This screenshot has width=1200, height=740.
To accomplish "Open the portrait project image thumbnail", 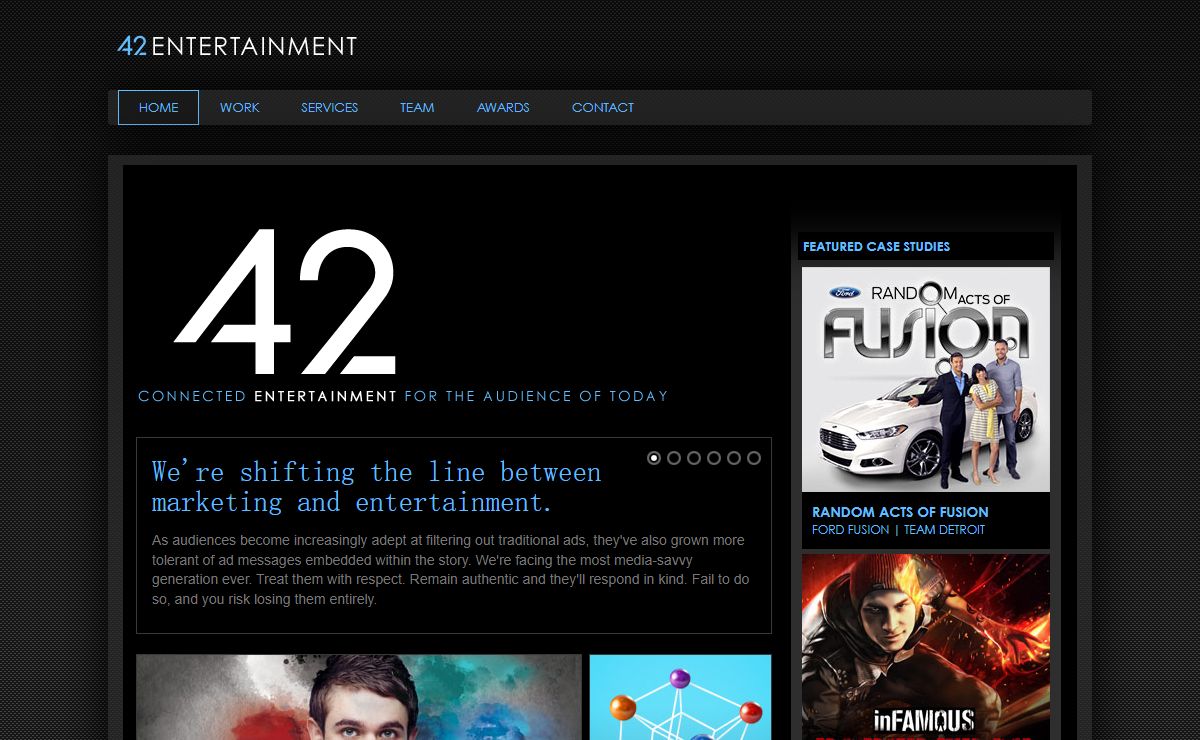I will [x=359, y=697].
